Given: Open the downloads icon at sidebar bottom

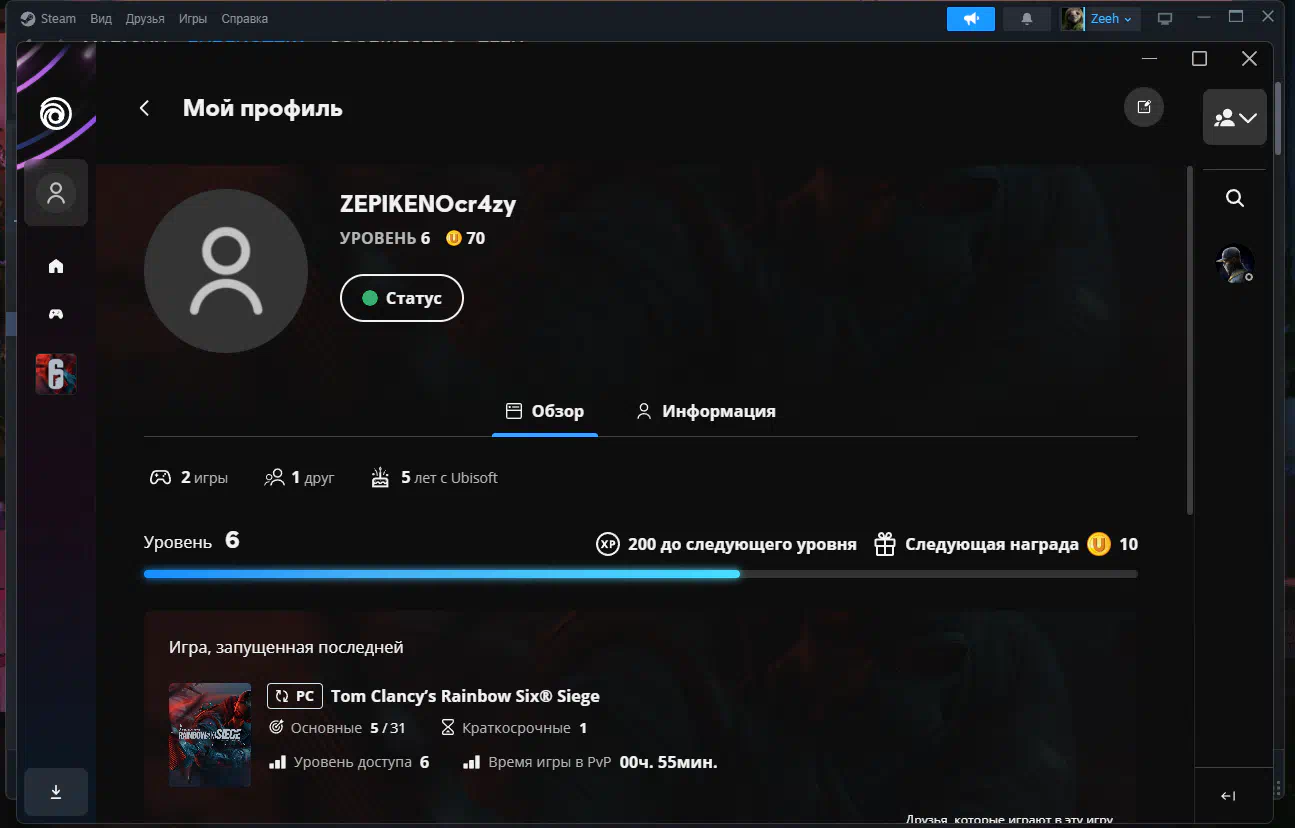Looking at the screenshot, I should pos(56,792).
